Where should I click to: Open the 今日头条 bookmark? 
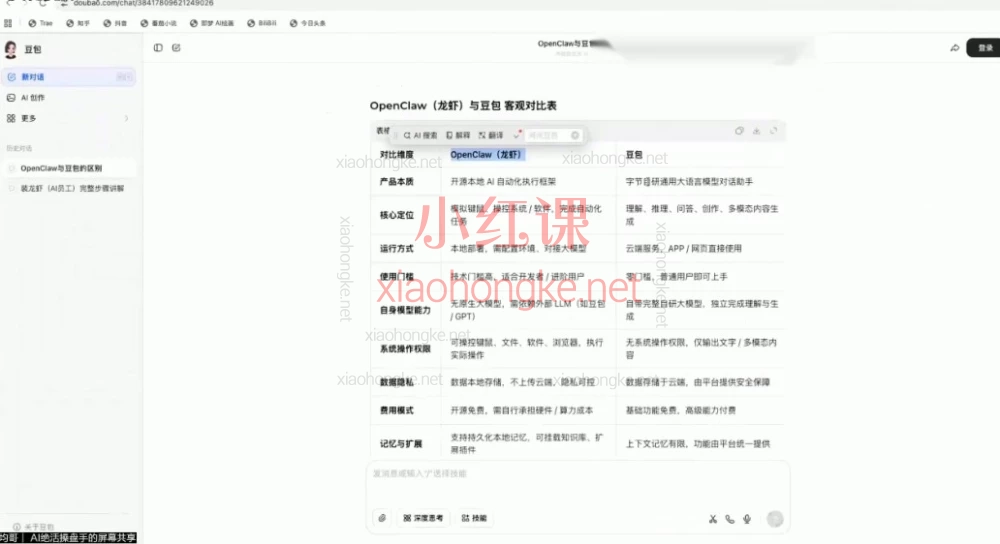pyautogui.click(x=307, y=23)
